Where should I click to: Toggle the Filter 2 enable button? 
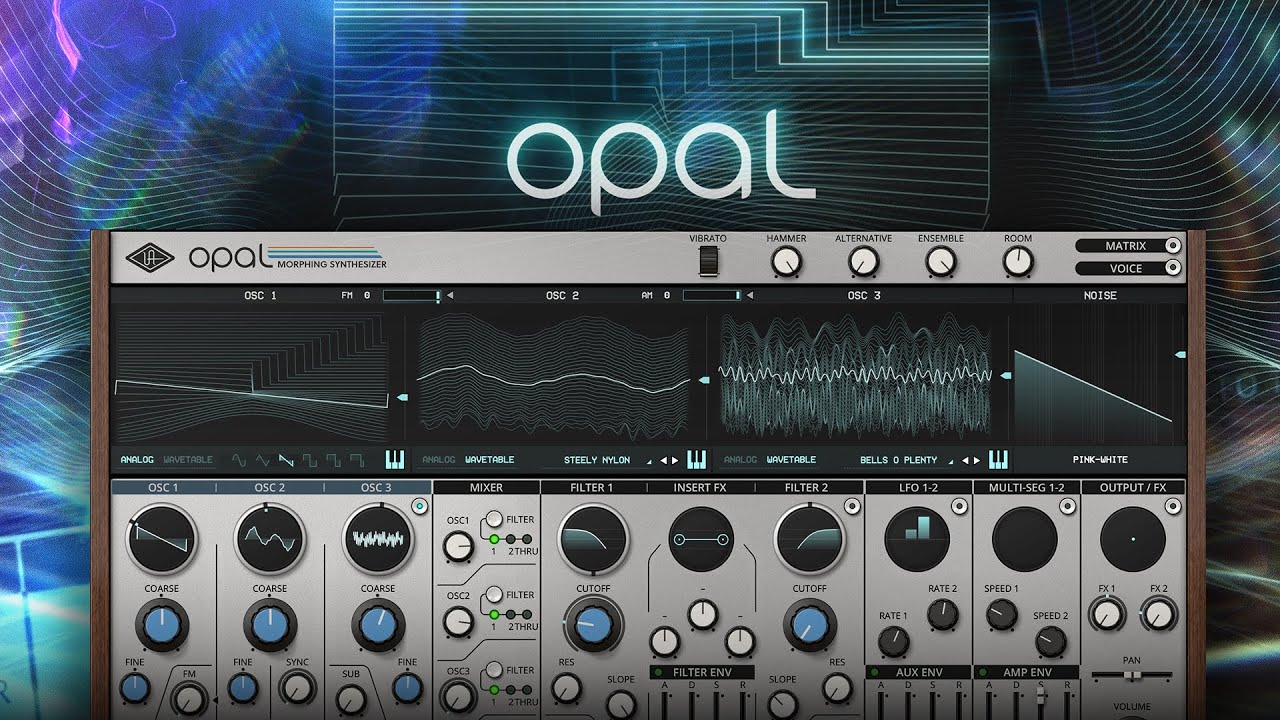(x=851, y=507)
